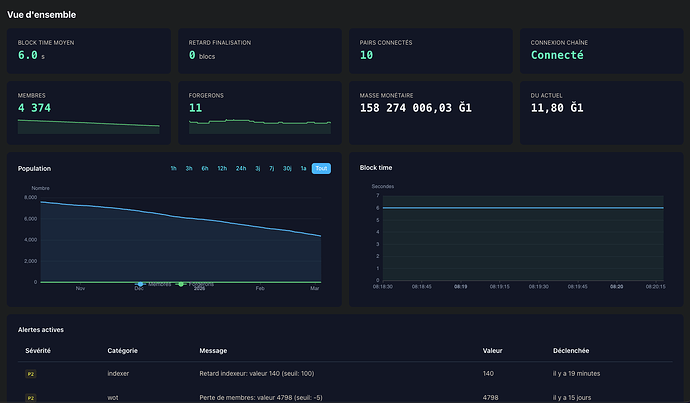Open the Membres sparkline card
The height and width of the screenshot is (403, 690).
tap(89, 113)
